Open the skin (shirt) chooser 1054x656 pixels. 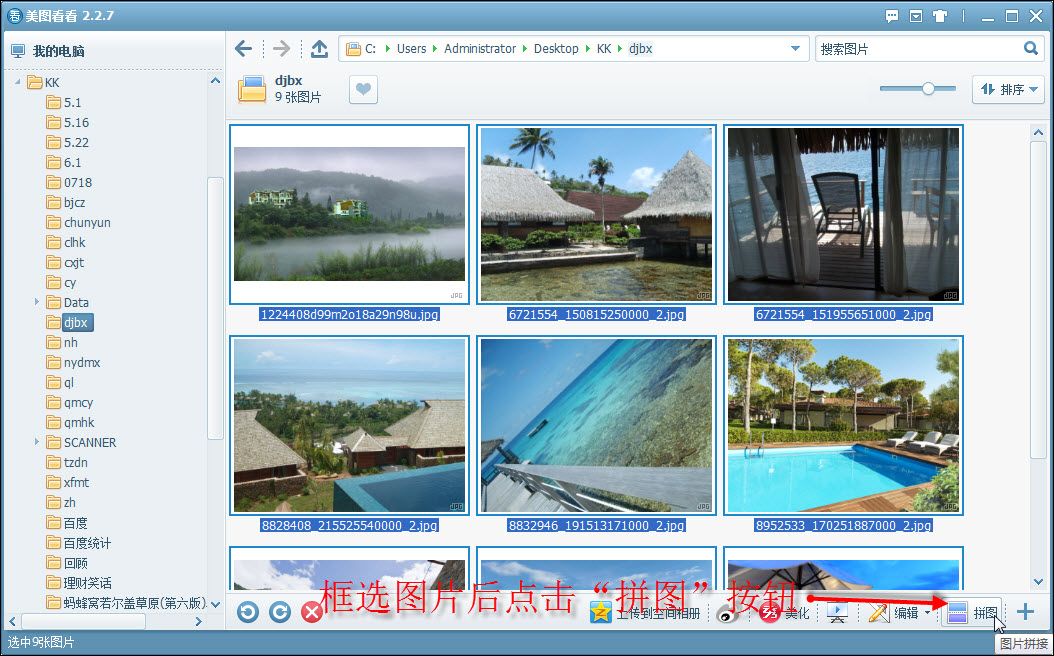coord(940,16)
